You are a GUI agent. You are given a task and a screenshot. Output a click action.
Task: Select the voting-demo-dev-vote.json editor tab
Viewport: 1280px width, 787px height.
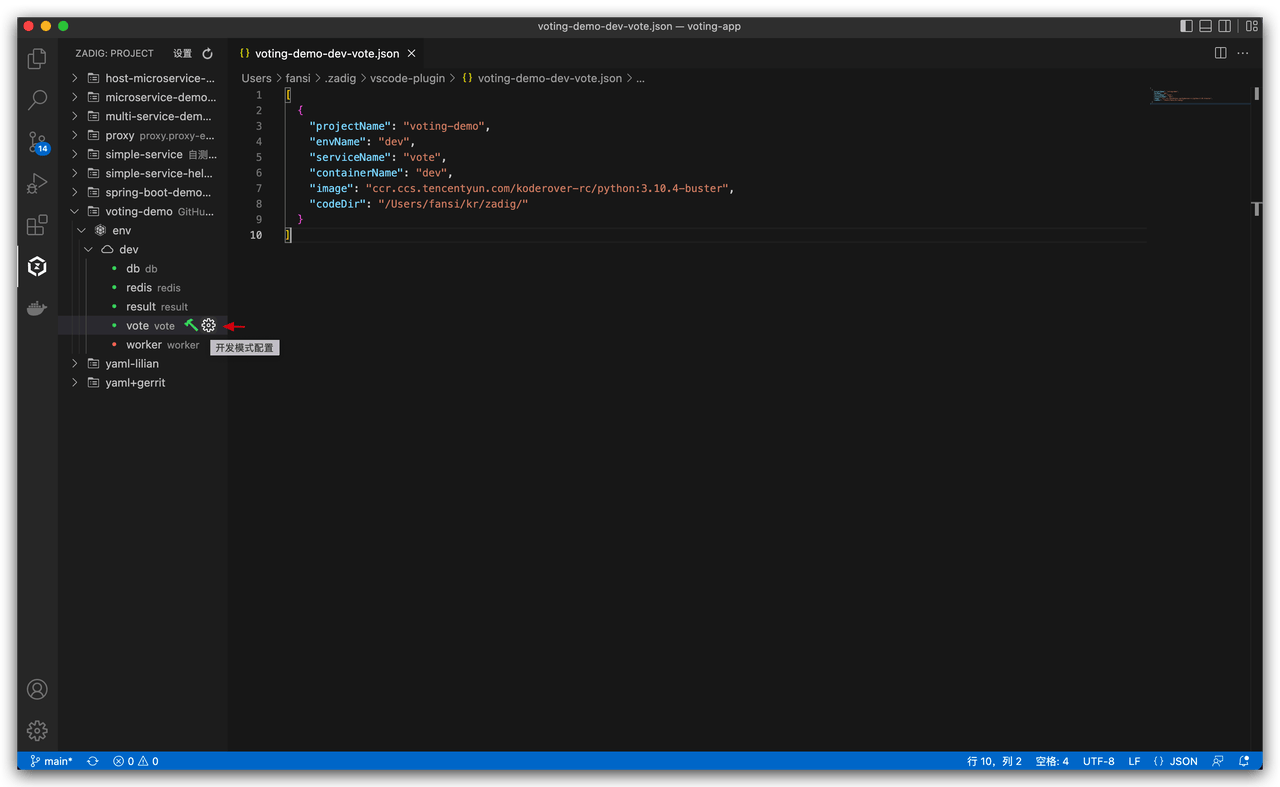point(320,54)
